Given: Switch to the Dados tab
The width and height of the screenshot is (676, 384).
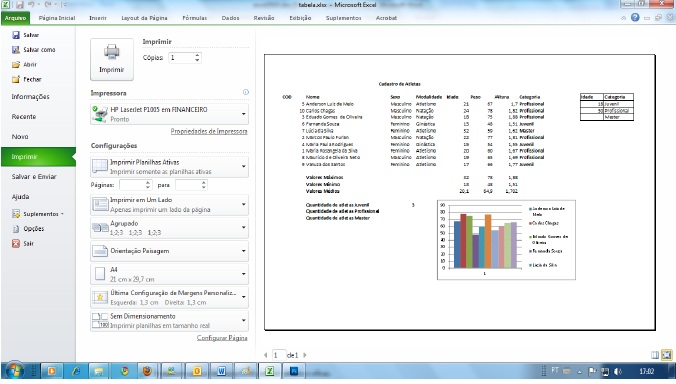Looking at the screenshot, I should pos(230,18).
